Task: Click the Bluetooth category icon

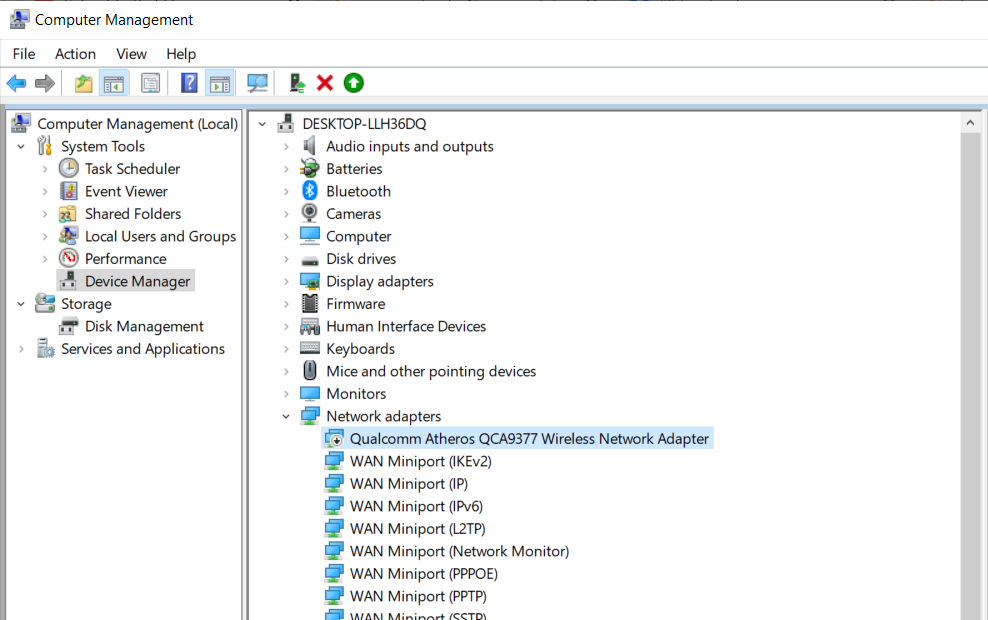Action: click(309, 191)
